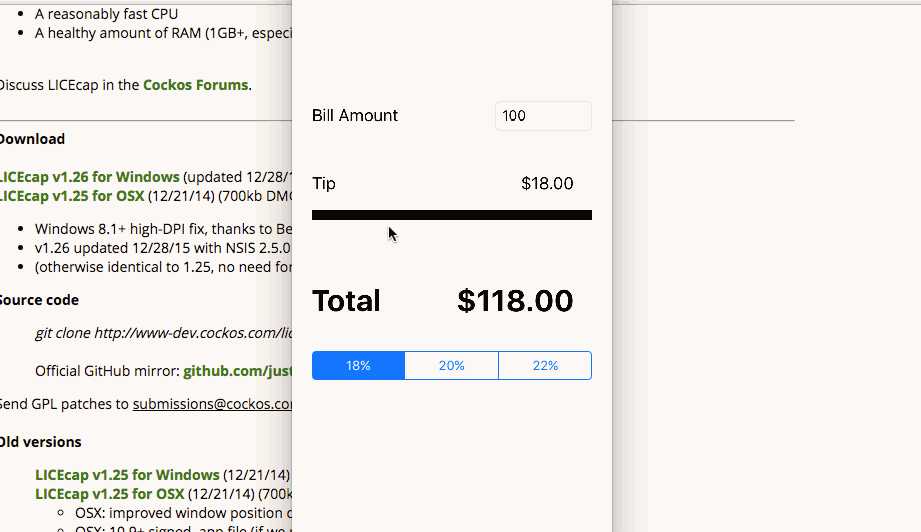Open the Cockos Forums link

pos(195,85)
